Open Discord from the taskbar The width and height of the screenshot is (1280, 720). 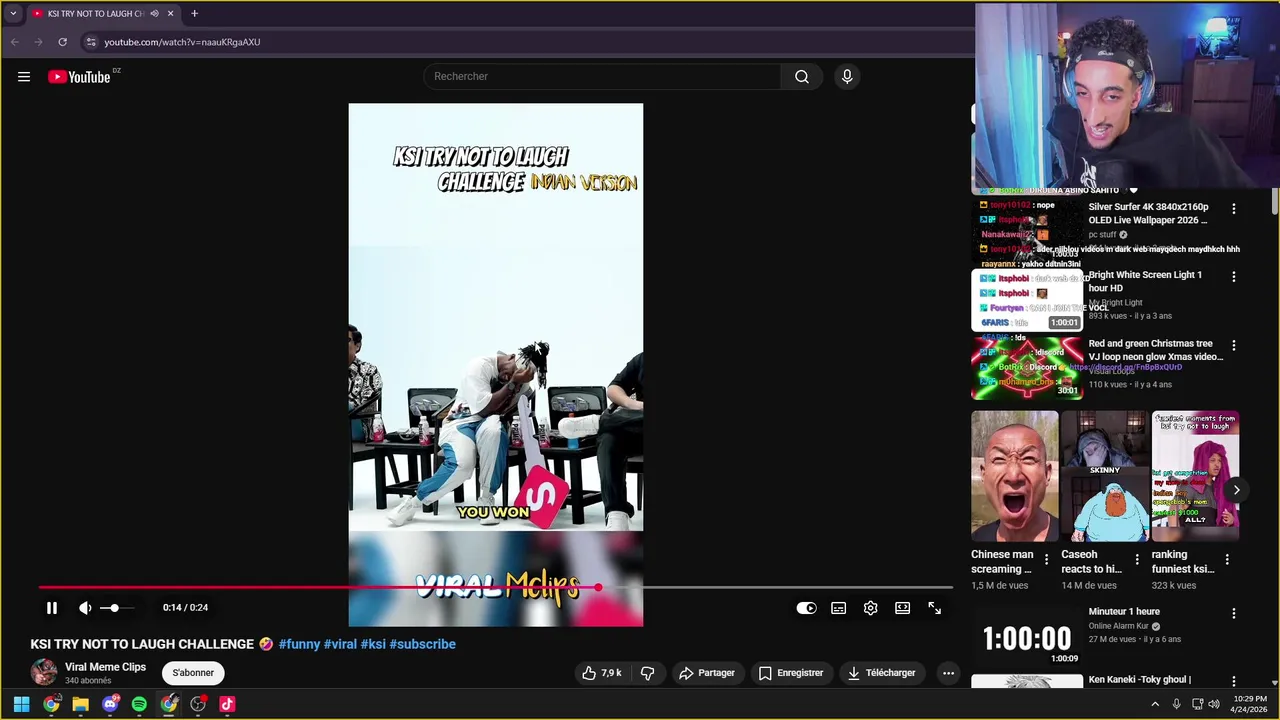tap(110, 704)
